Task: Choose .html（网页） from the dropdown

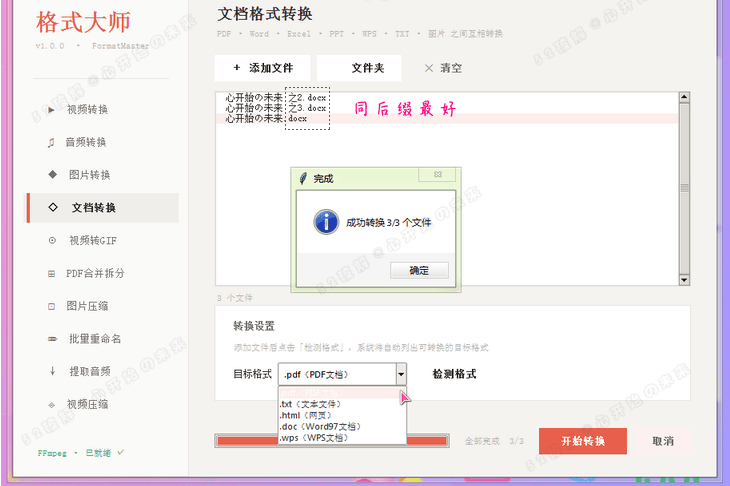Action: point(340,415)
